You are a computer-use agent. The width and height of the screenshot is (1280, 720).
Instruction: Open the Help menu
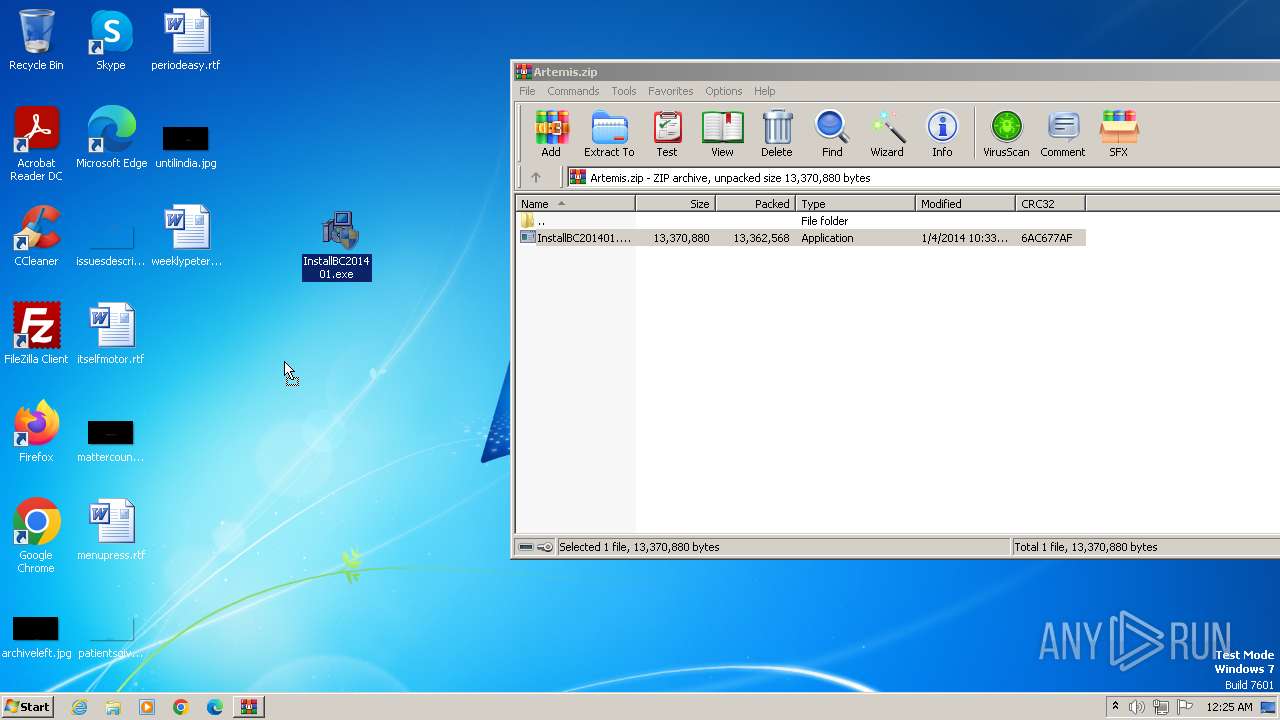764,91
